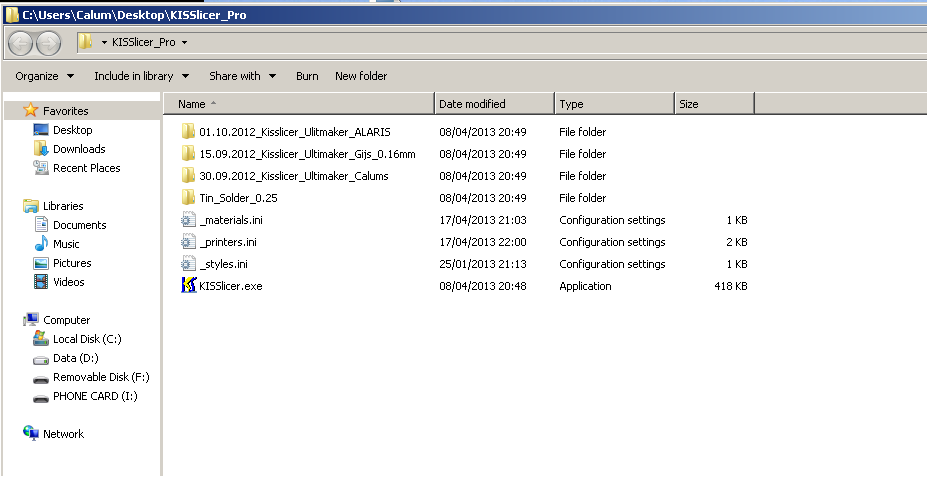This screenshot has width=927, height=501.
Task: Select Pictures label under Libraries
Action: coord(72,263)
